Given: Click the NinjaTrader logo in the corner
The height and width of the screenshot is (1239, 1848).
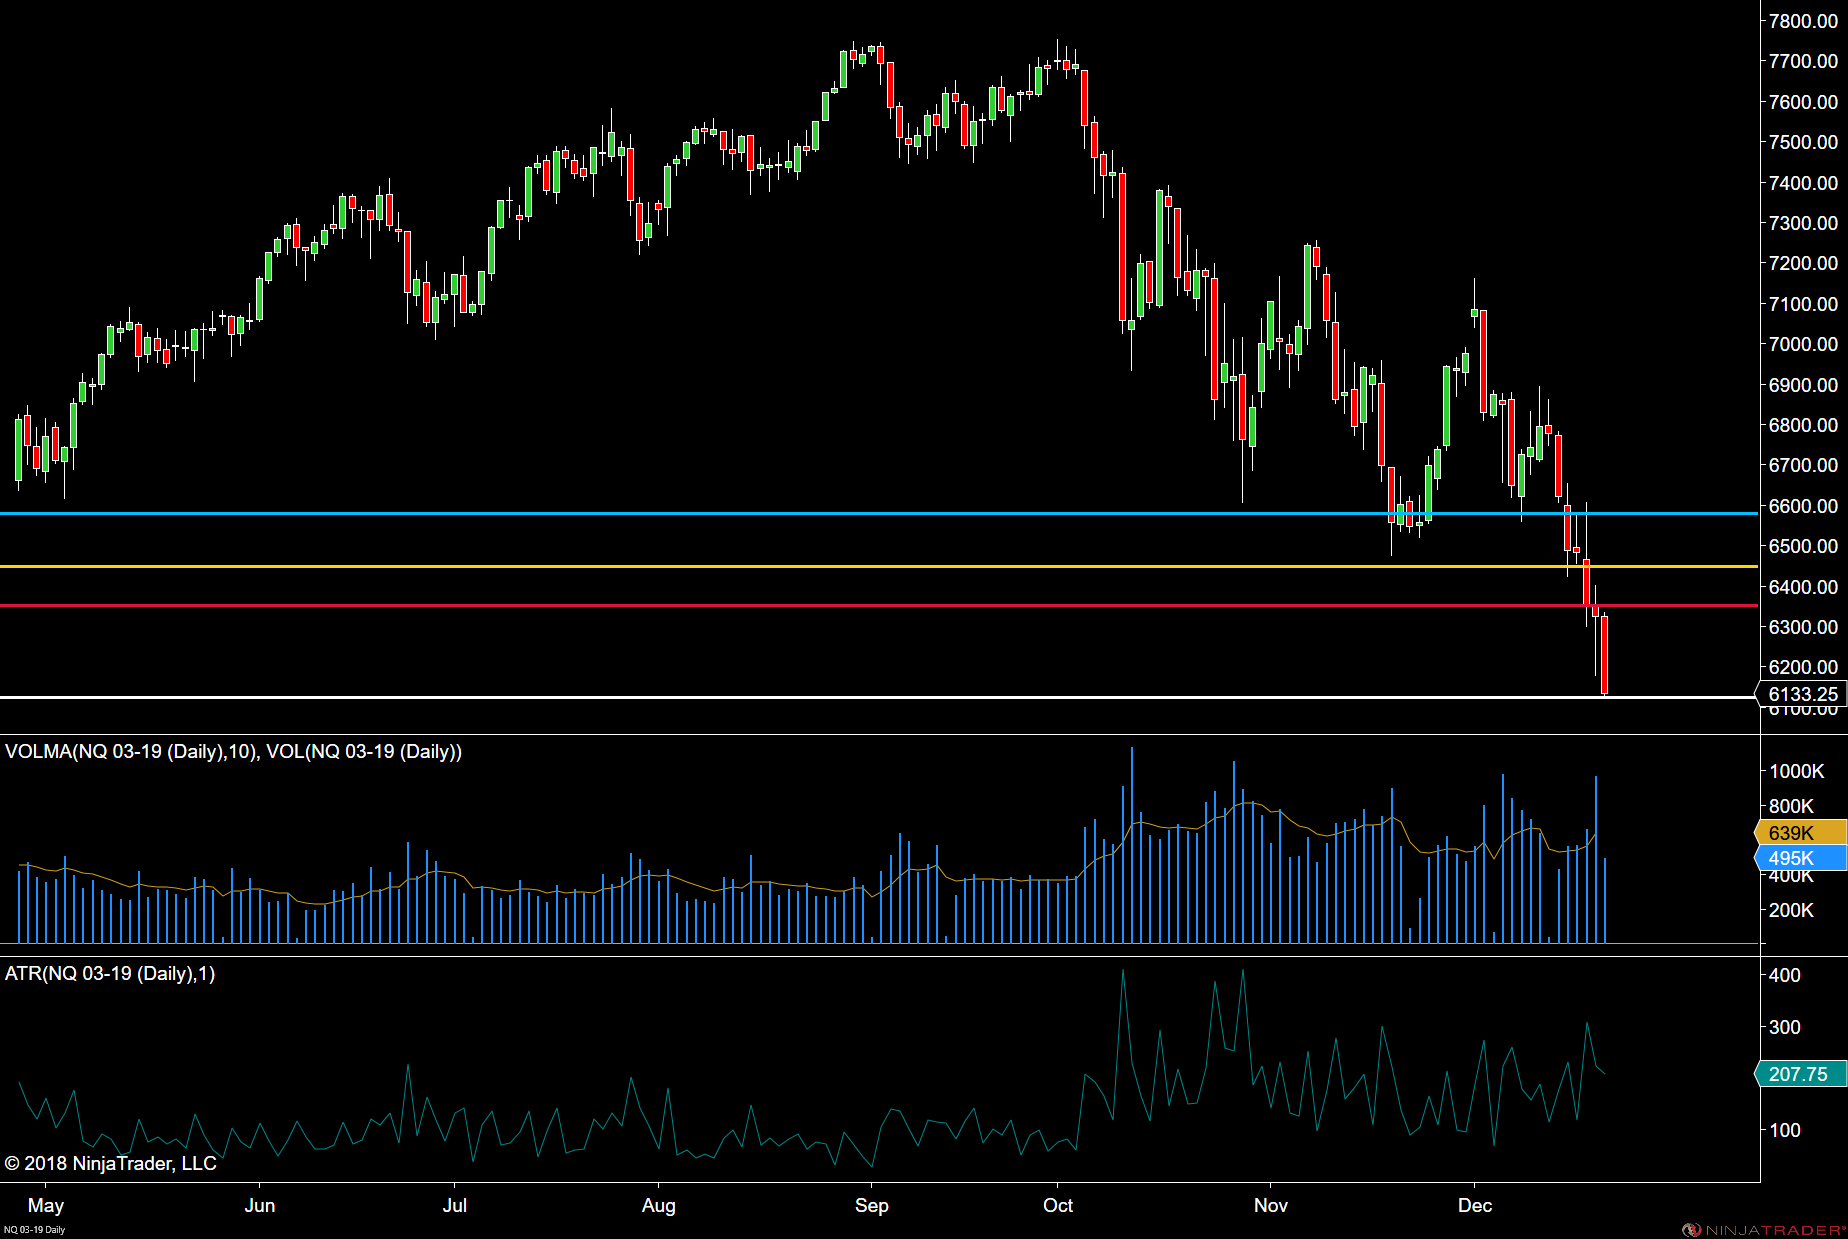Looking at the screenshot, I should (1763, 1230).
